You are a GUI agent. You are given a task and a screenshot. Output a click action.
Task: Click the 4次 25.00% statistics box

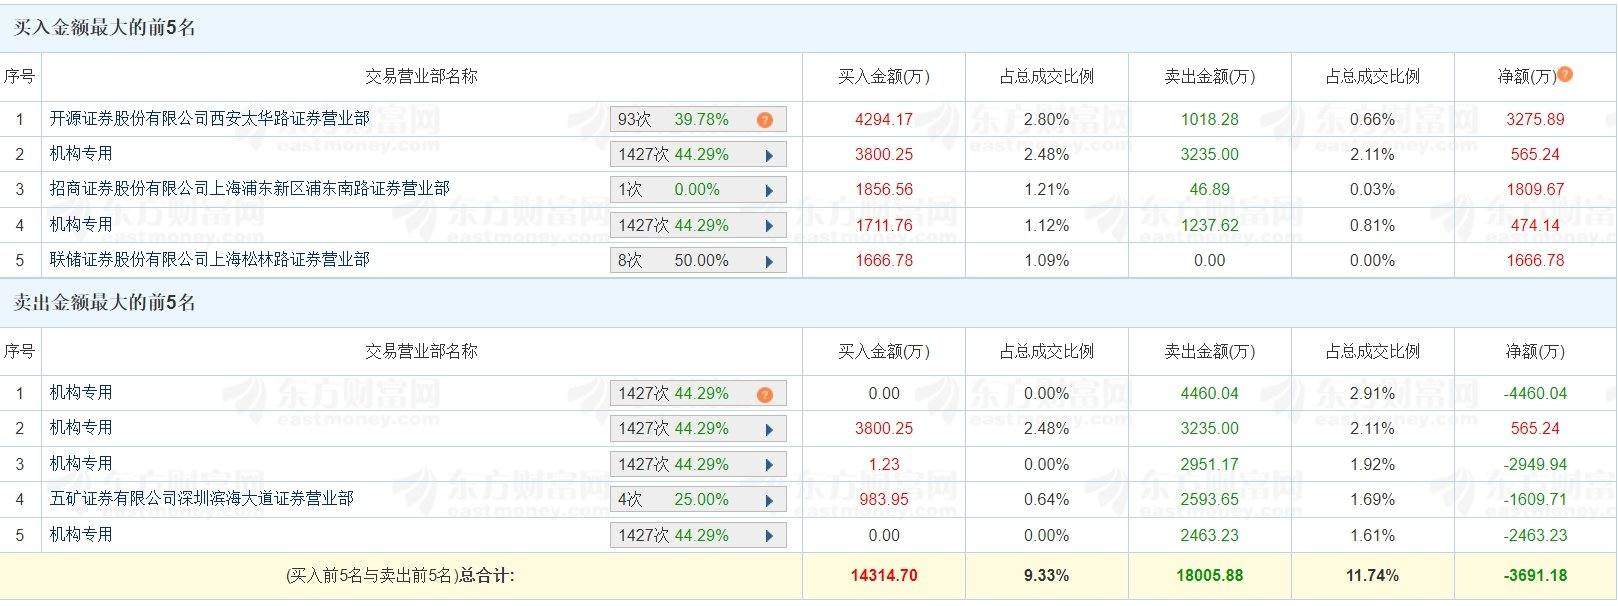coord(680,500)
